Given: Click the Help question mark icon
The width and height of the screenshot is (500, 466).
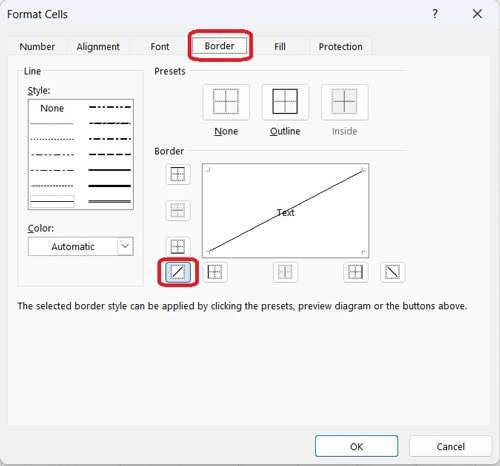Looking at the screenshot, I should pos(435,14).
